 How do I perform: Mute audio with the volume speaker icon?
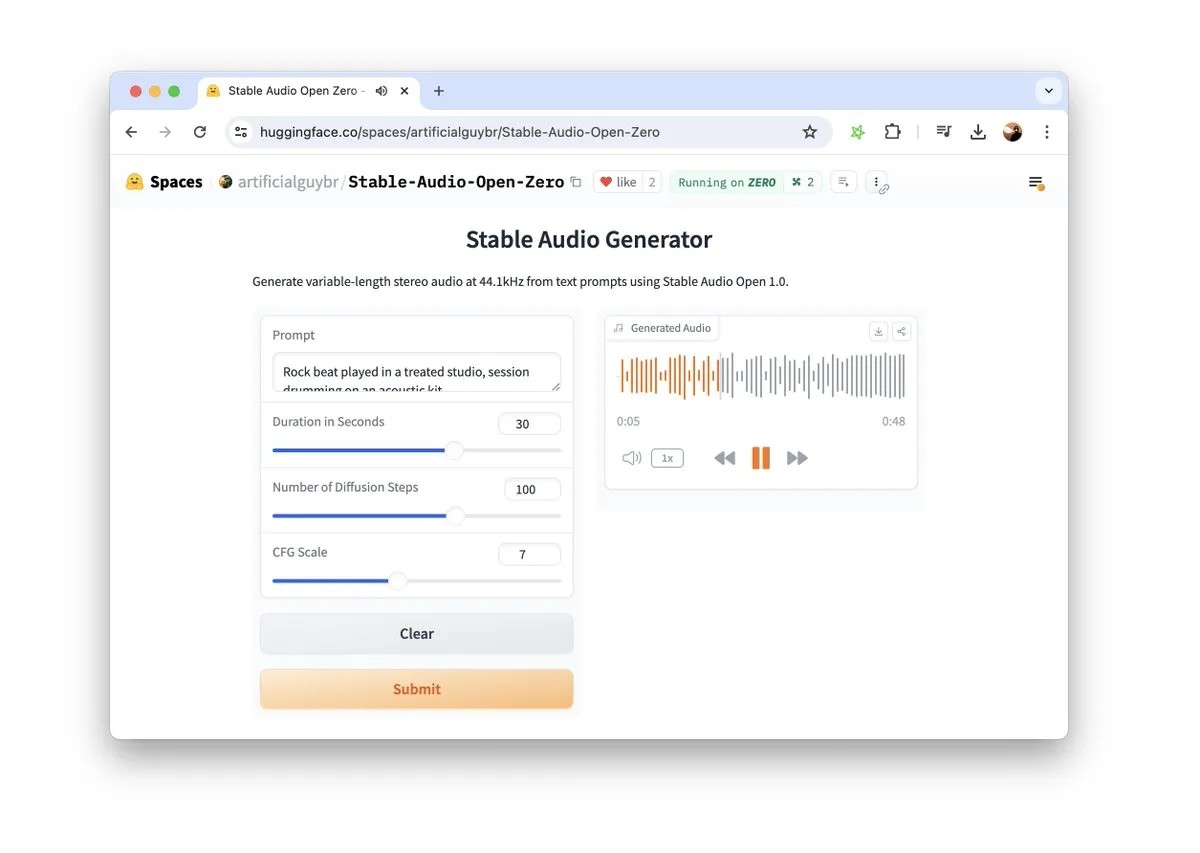pos(631,457)
